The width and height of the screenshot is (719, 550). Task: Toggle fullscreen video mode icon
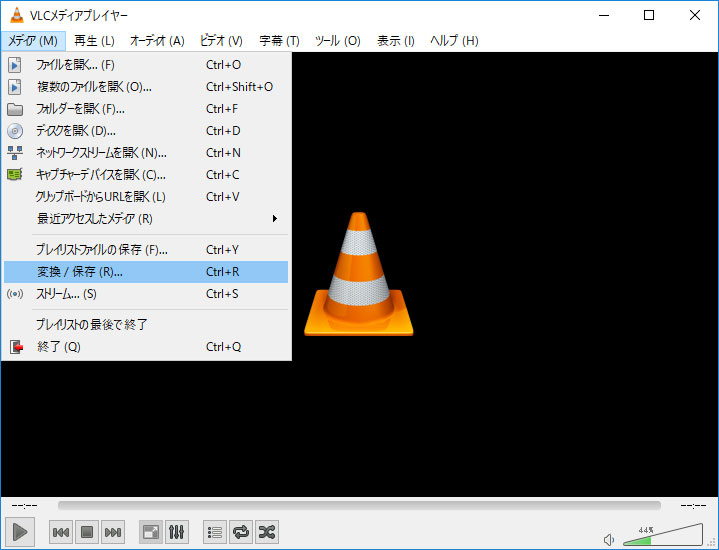click(150, 533)
